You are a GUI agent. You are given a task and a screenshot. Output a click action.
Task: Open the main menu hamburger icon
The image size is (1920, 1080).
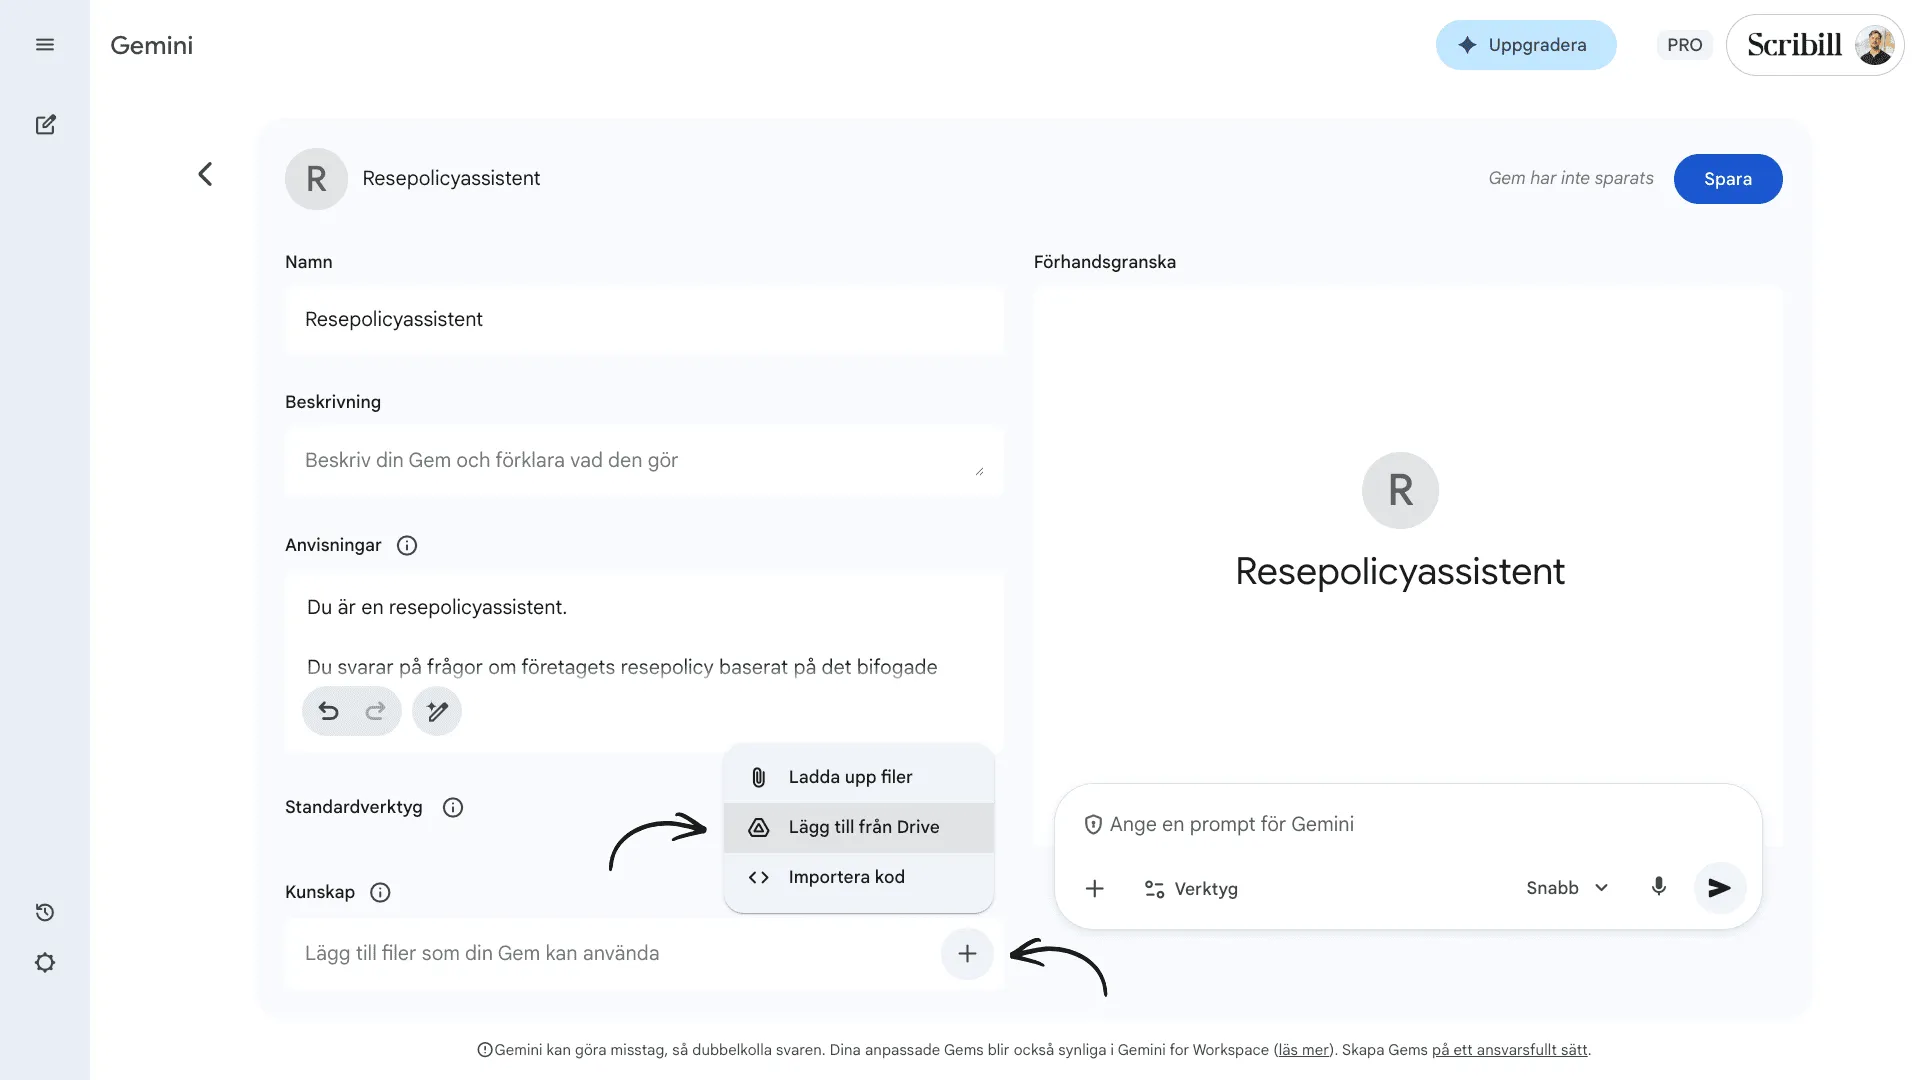[45, 45]
